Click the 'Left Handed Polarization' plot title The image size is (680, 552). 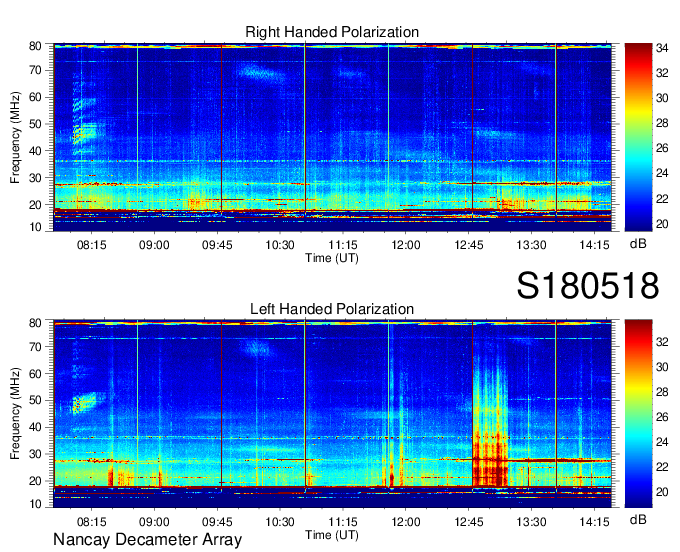(332, 309)
